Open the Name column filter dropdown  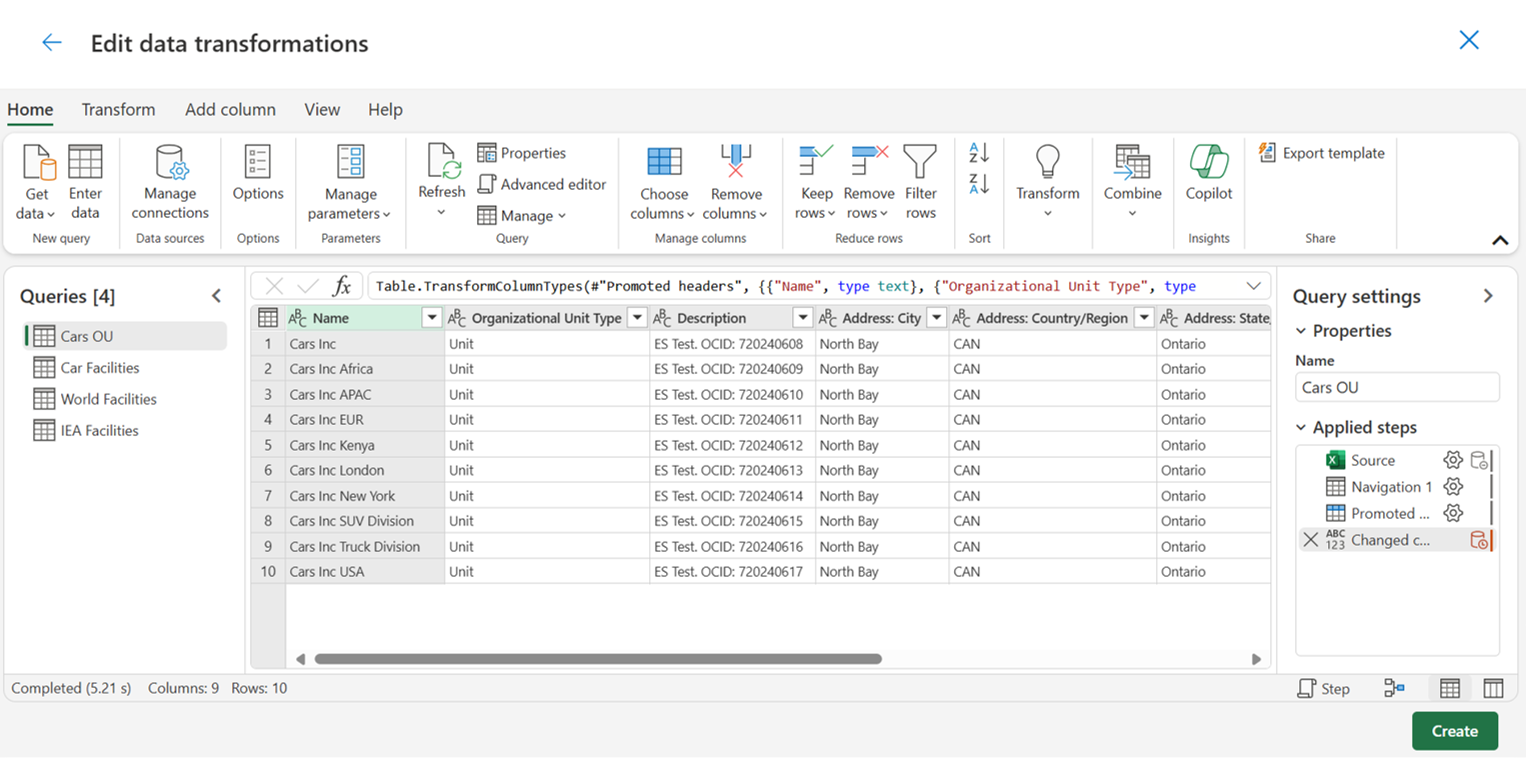pos(431,318)
